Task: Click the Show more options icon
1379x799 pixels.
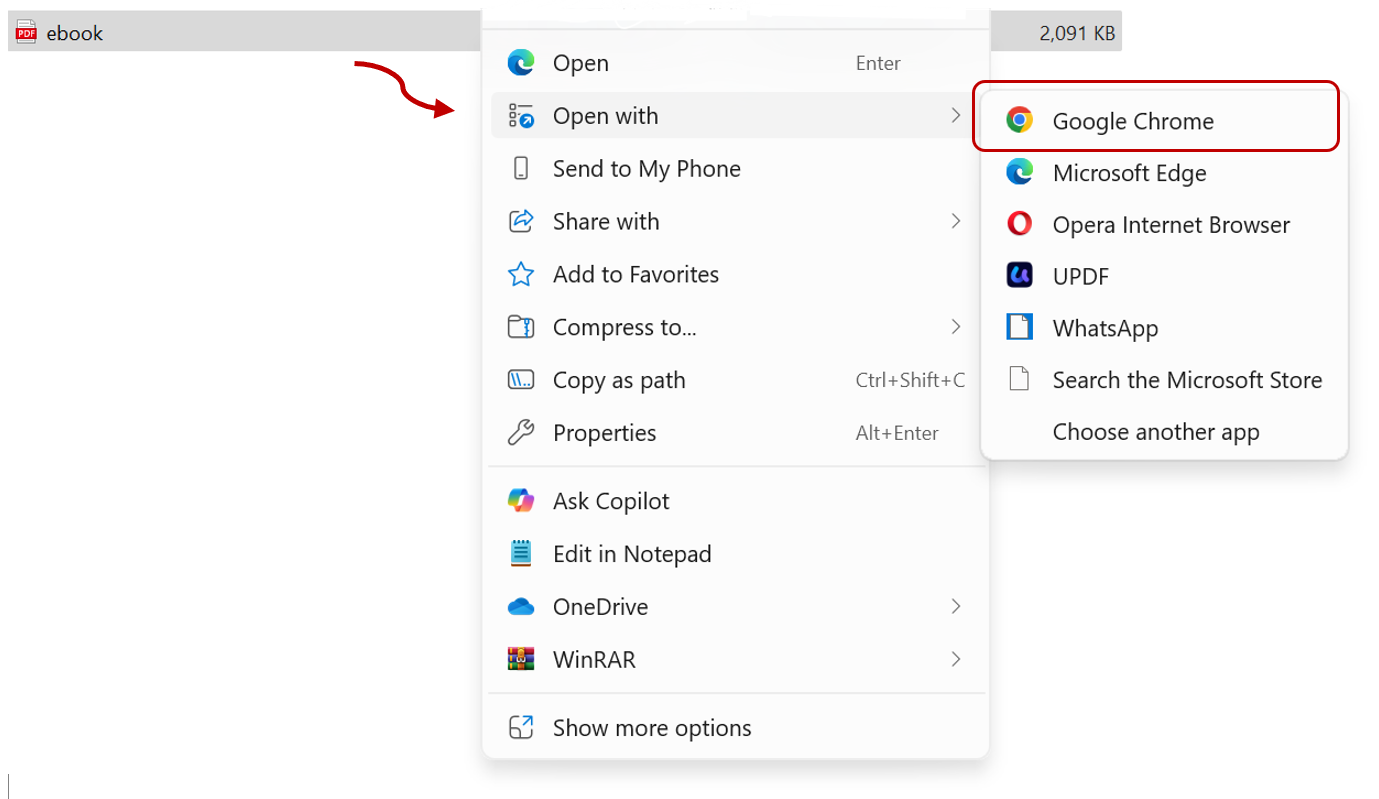Action: 521,728
